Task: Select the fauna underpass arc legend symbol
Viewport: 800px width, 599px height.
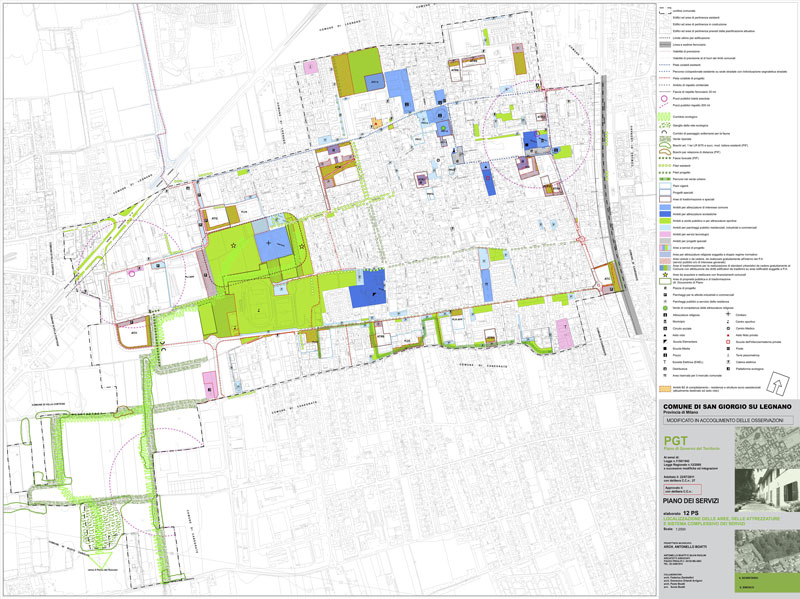Action: (x=665, y=132)
